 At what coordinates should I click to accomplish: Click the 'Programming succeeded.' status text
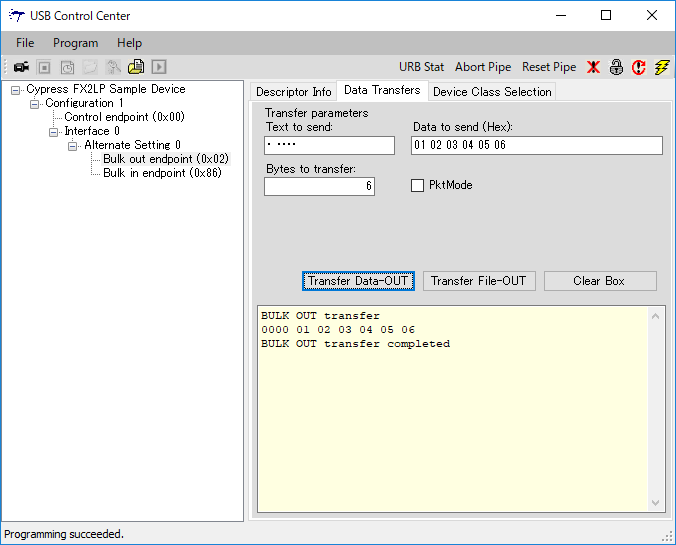click(64, 534)
